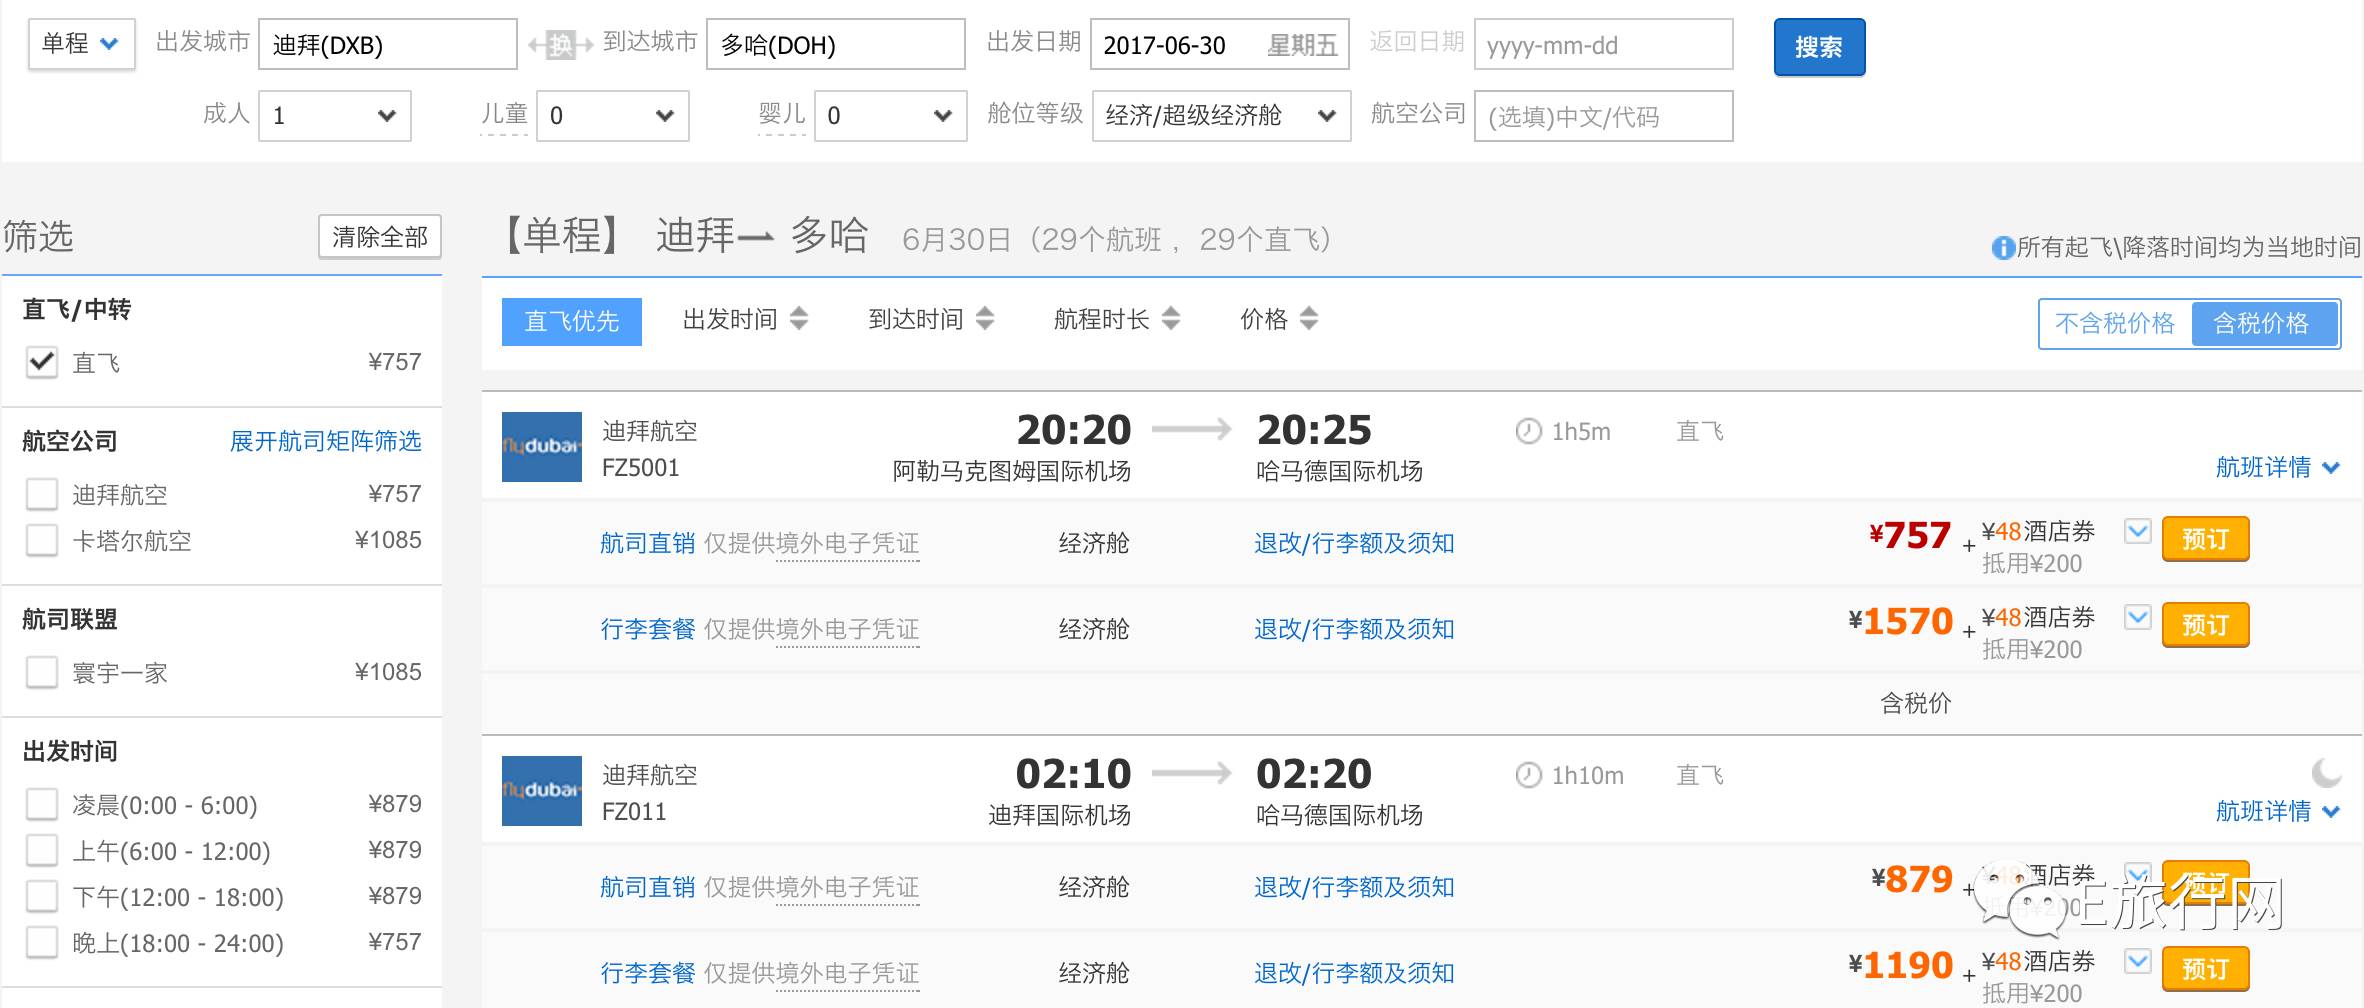Enable the 晚上(18:00 - 24:00) departure filter
This screenshot has width=2364, height=1008.
[x=42, y=943]
